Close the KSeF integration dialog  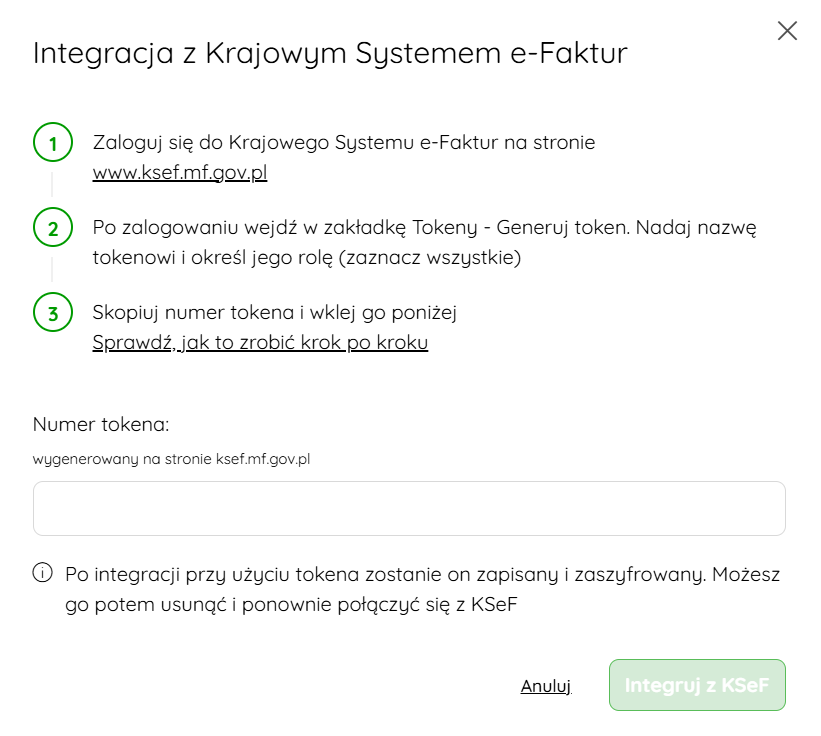(787, 31)
